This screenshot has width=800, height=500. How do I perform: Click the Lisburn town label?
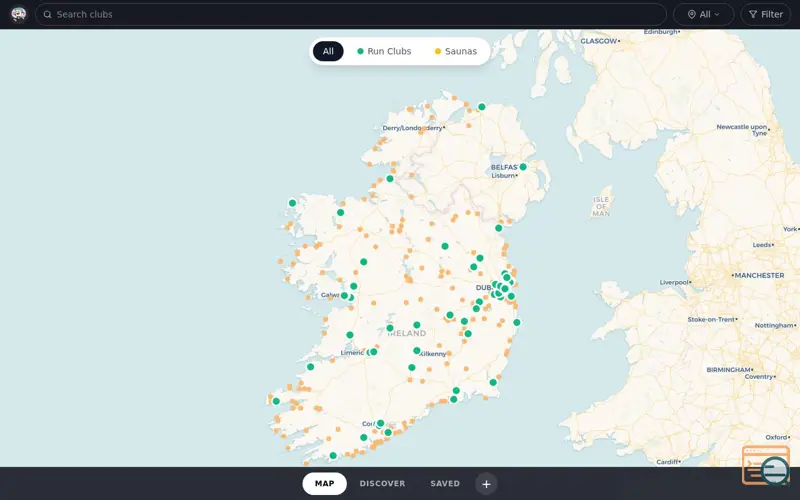pyautogui.click(x=503, y=175)
